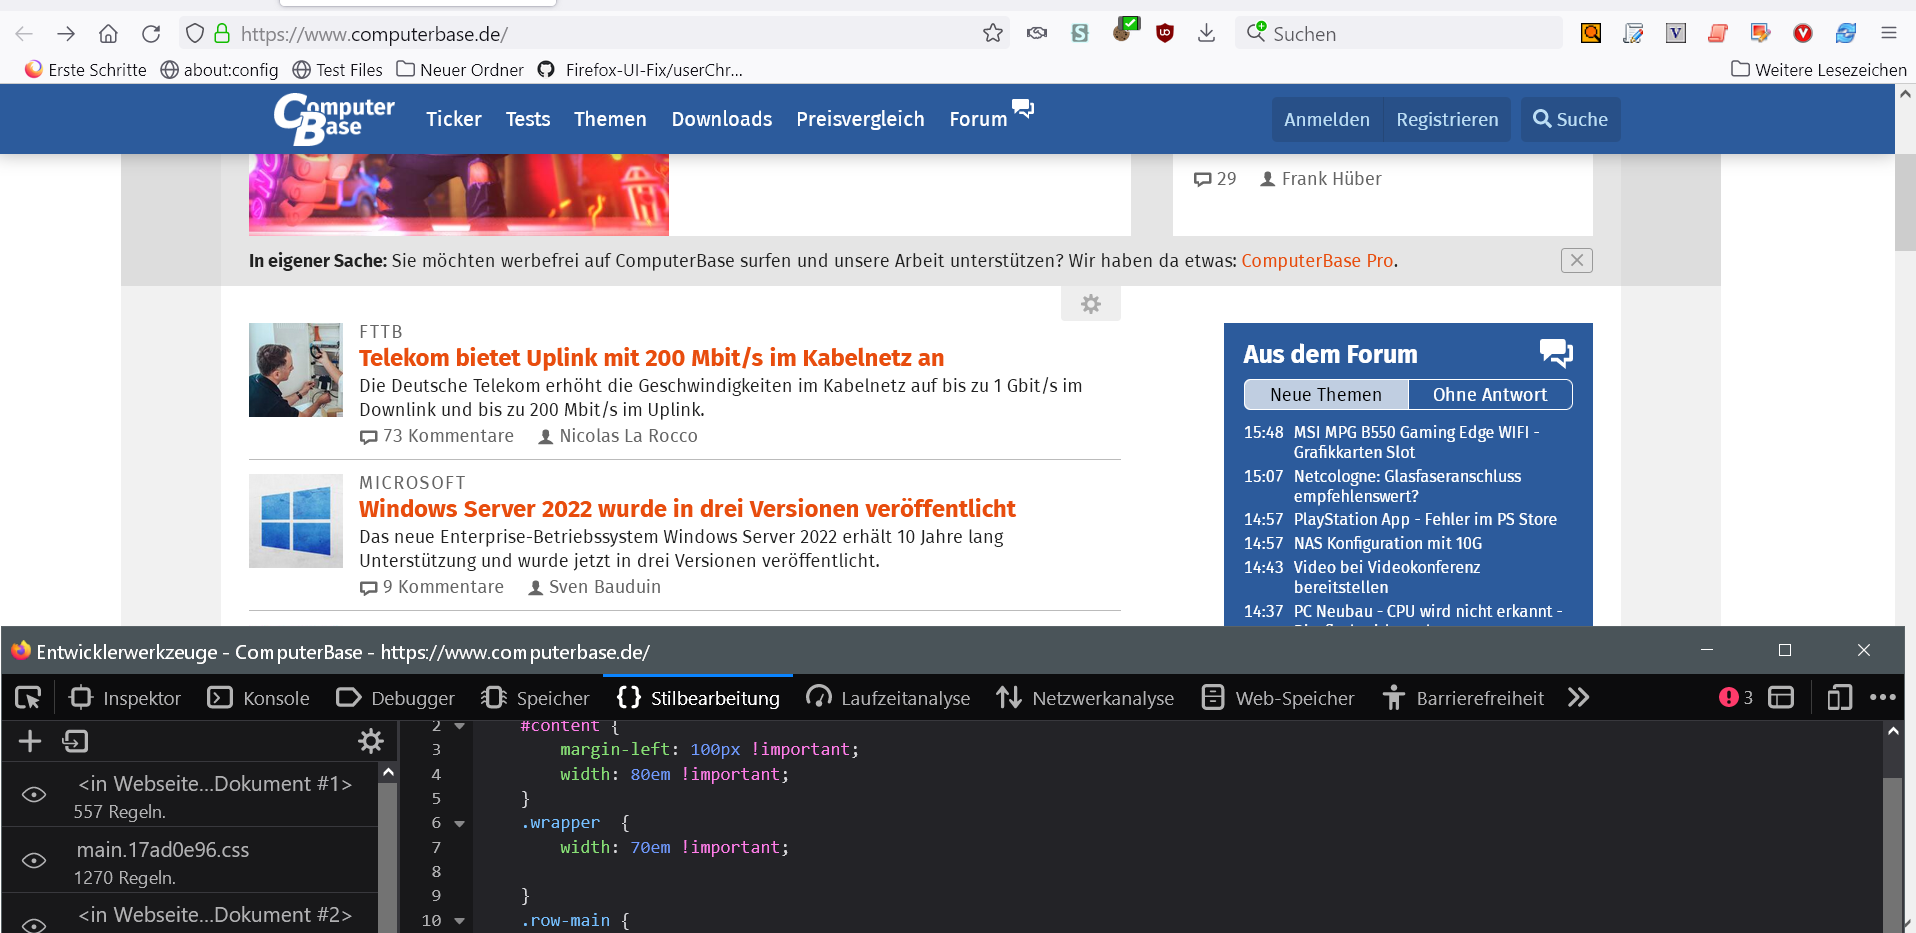Image resolution: width=1916 pixels, height=933 pixels.
Task: Create a new stylesheet with plus icon
Action: click(x=30, y=741)
